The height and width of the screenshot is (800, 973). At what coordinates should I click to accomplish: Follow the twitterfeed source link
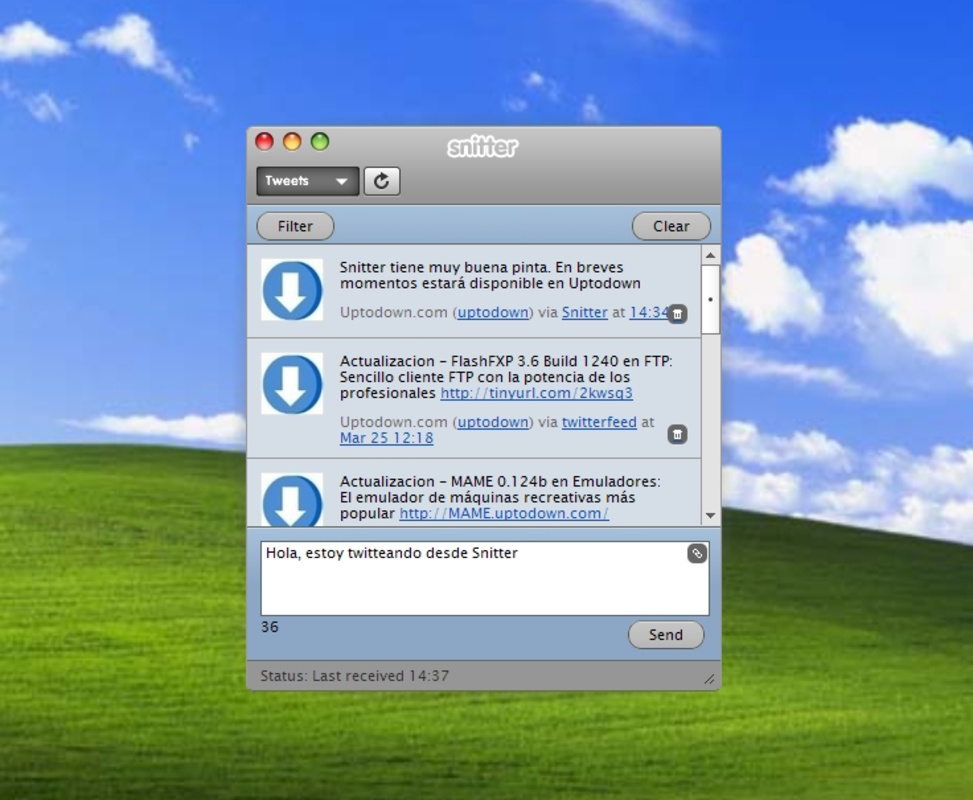pyautogui.click(x=599, y=422)
